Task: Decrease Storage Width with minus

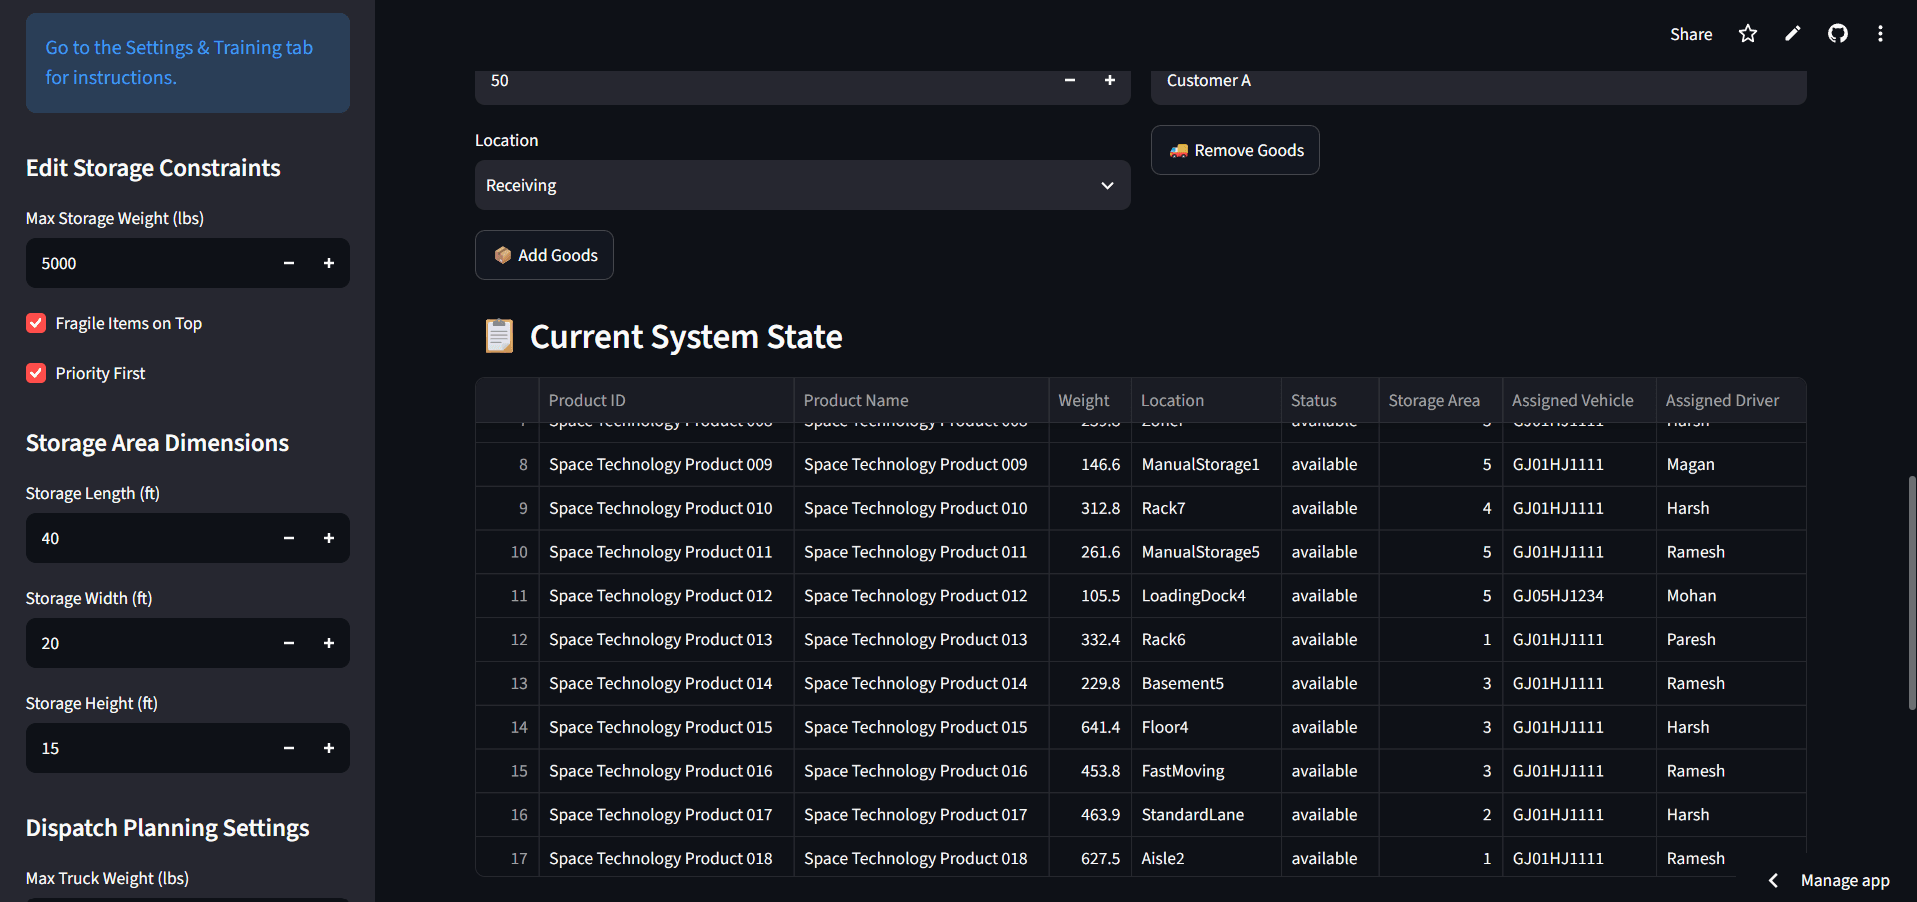Action: point(289,643)
